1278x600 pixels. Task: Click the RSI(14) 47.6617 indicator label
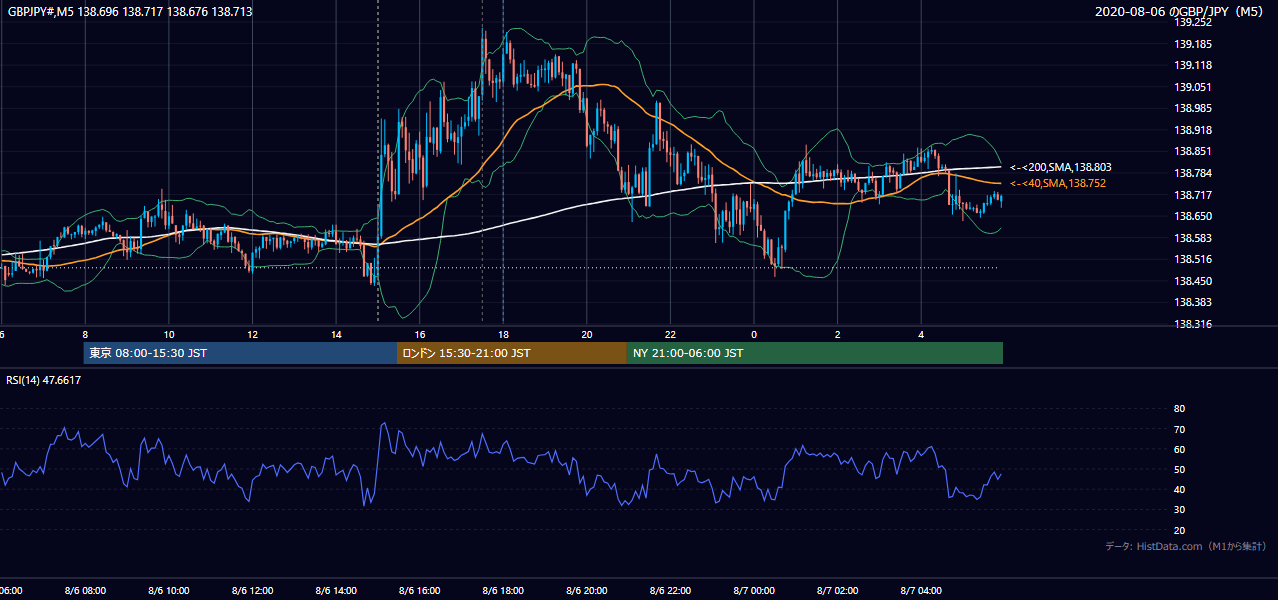[x=44, y=380]
